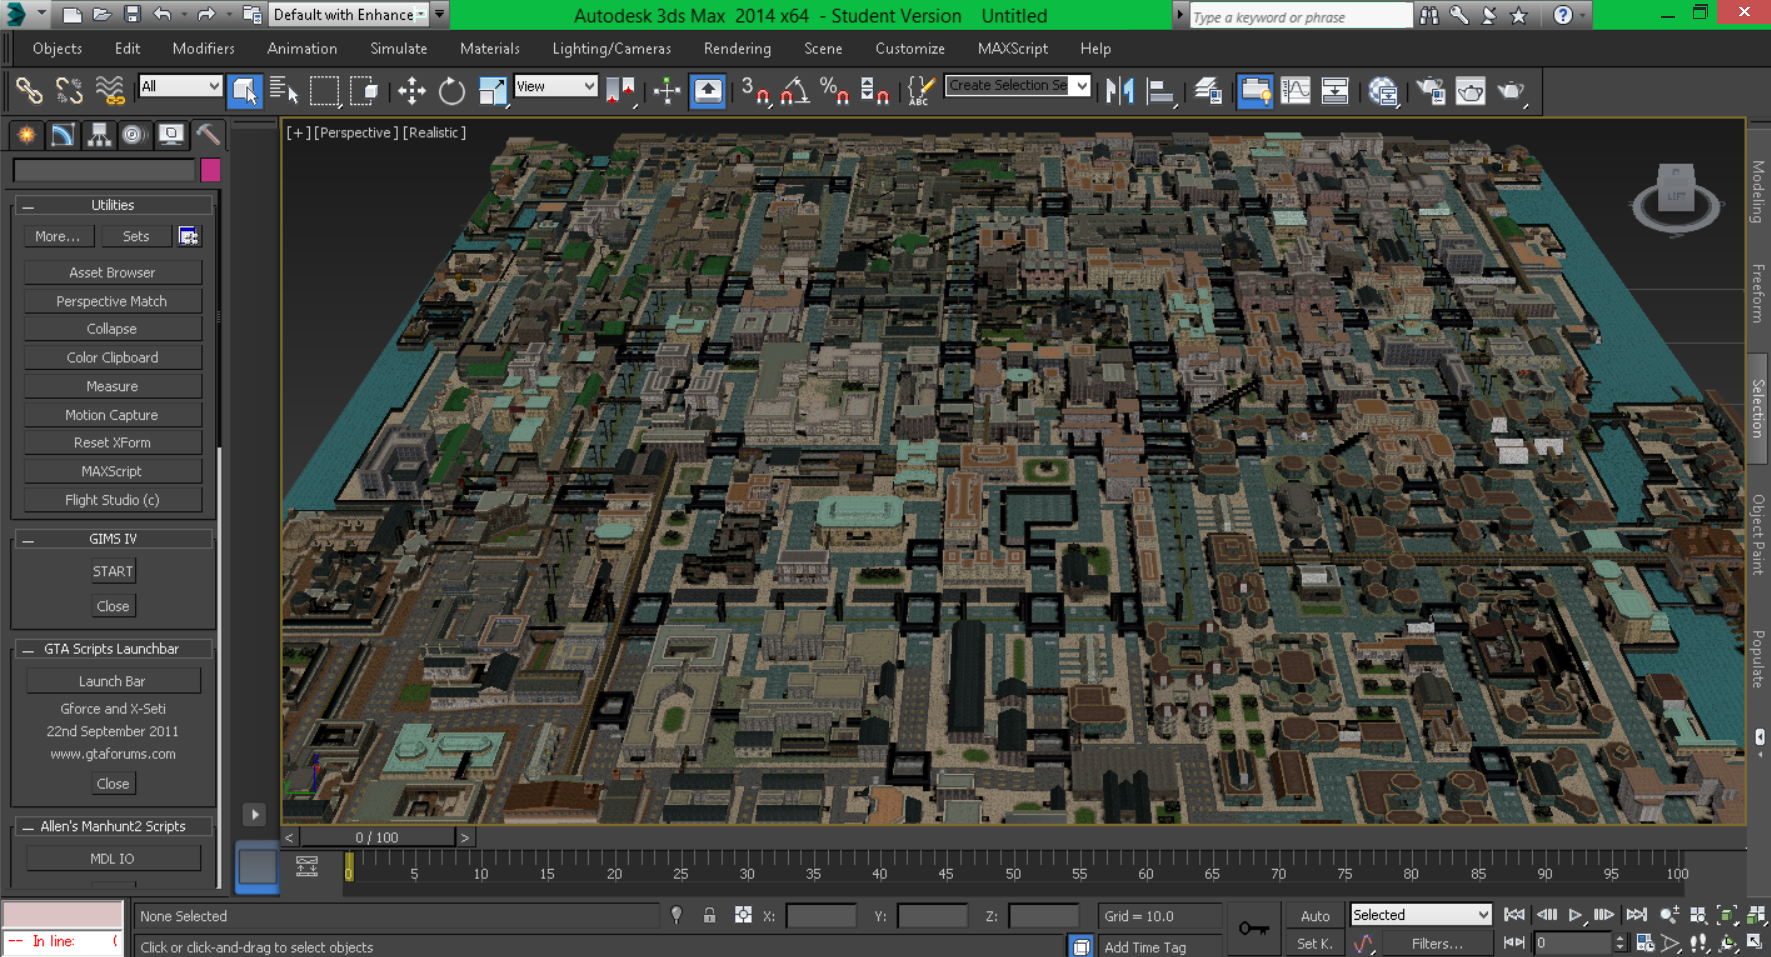Open the Animation menu
This screenshot has height=957, width=1771.
pyautogui.click(x=302, y=48)
